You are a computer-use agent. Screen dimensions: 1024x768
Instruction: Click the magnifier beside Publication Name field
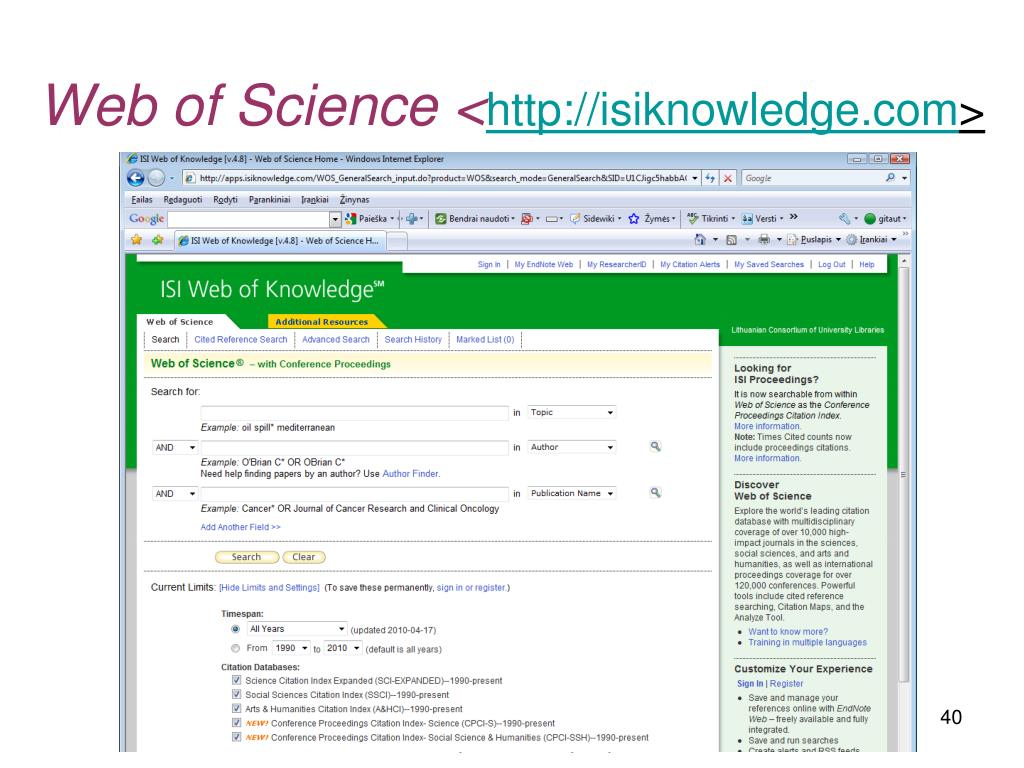click(x=655, y=493)
